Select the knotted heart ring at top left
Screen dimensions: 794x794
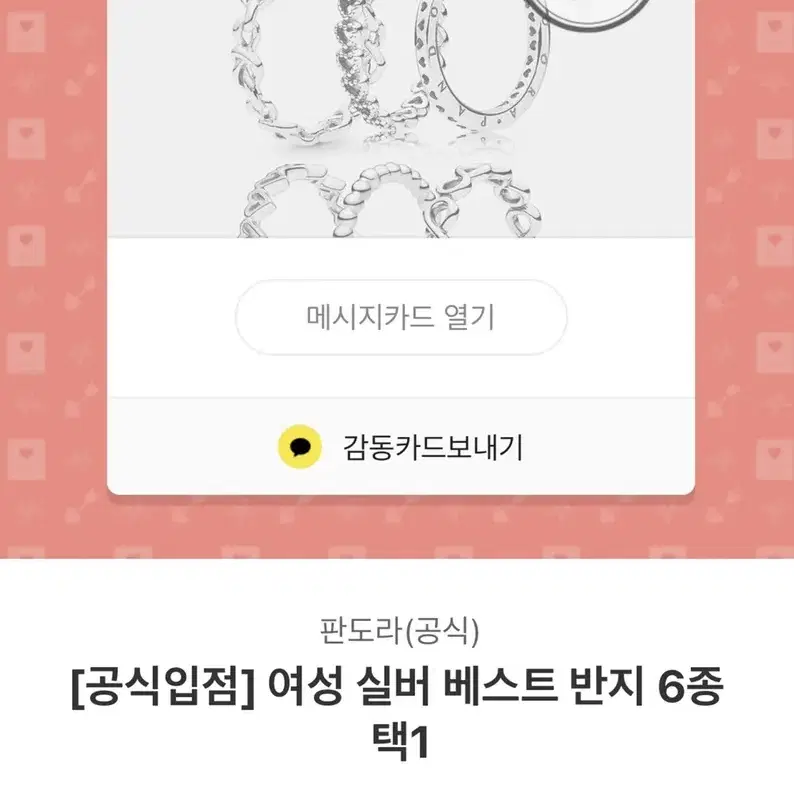(x=281, y=73)
